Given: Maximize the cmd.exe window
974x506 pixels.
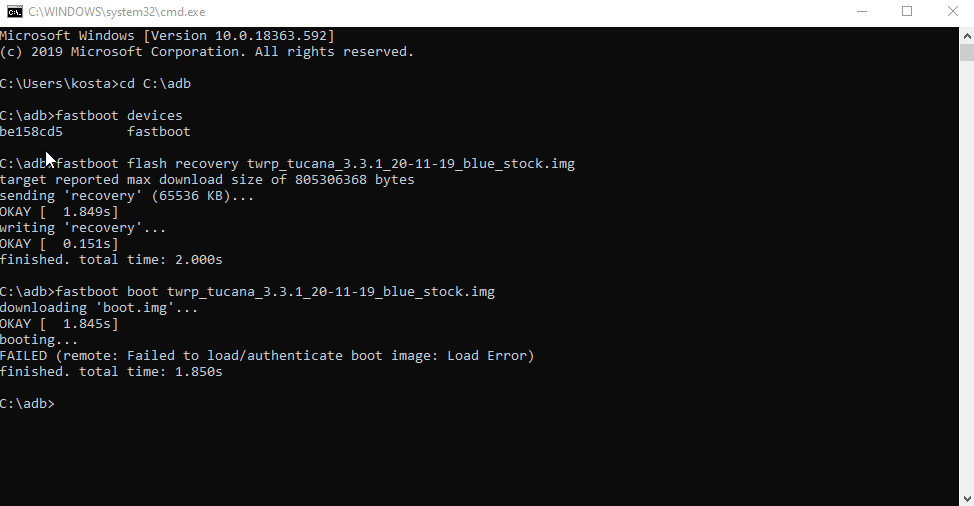Looking at the screenshot, I should pyautogui.click(x=907, y=11).
